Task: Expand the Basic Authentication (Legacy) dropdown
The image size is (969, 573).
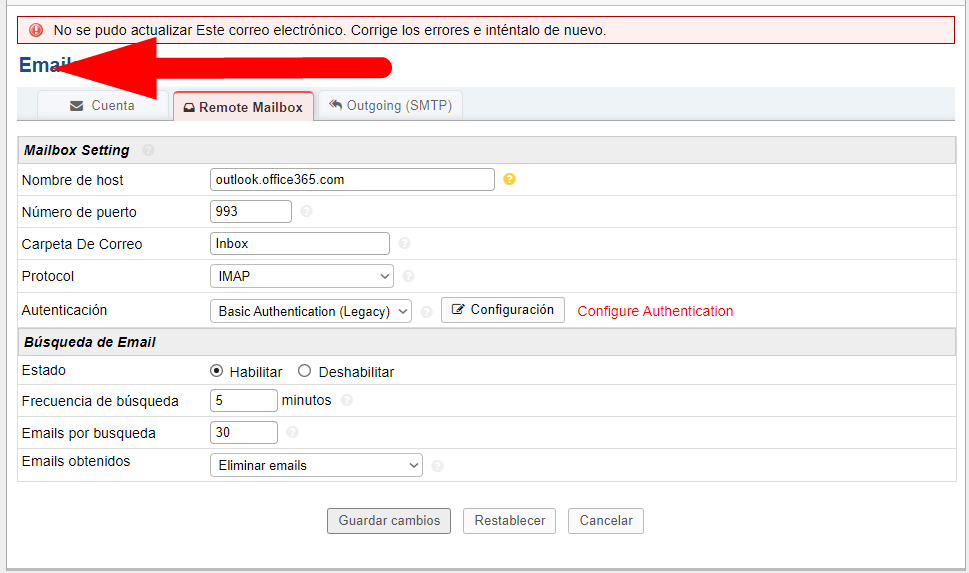Action: click(311, 311)
